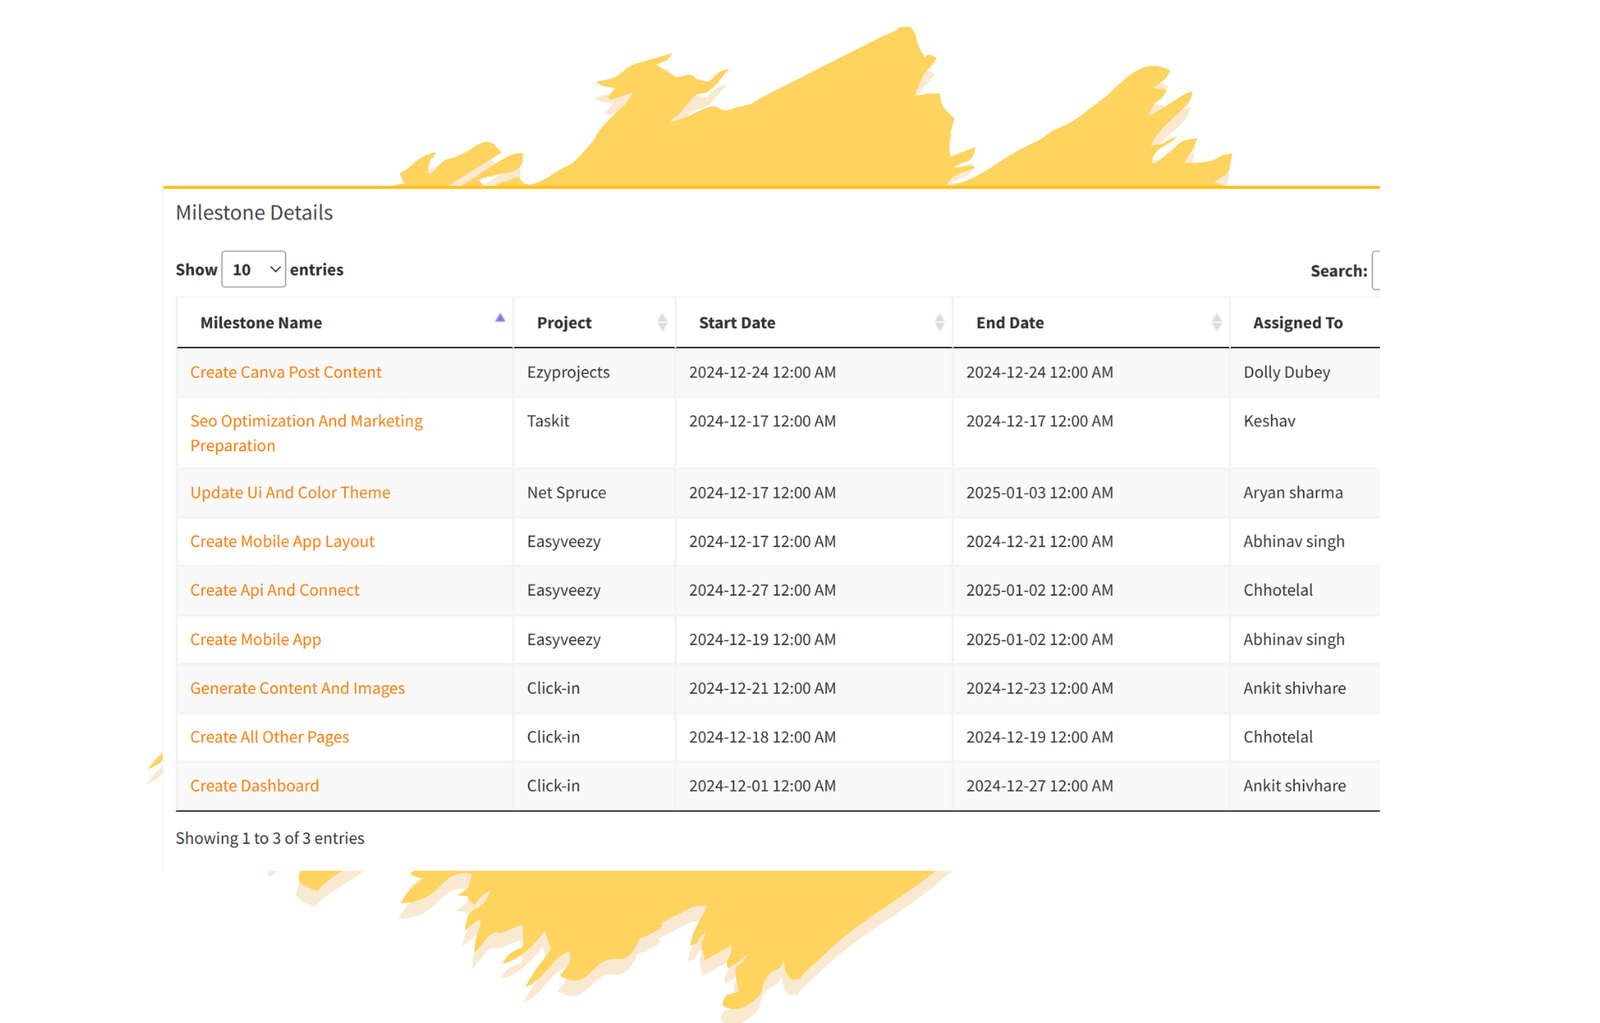1600x1023 pixels.
Task: Click the Project column header text
Action: coord(564,323)
